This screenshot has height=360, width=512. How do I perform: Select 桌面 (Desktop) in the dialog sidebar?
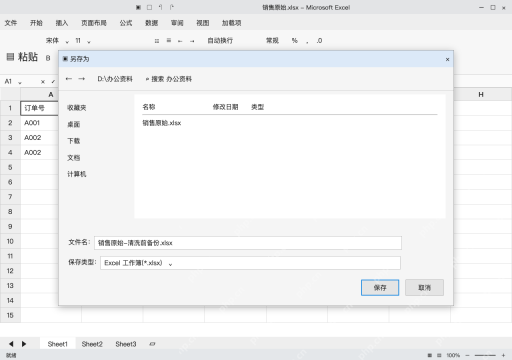click(74, 124)
